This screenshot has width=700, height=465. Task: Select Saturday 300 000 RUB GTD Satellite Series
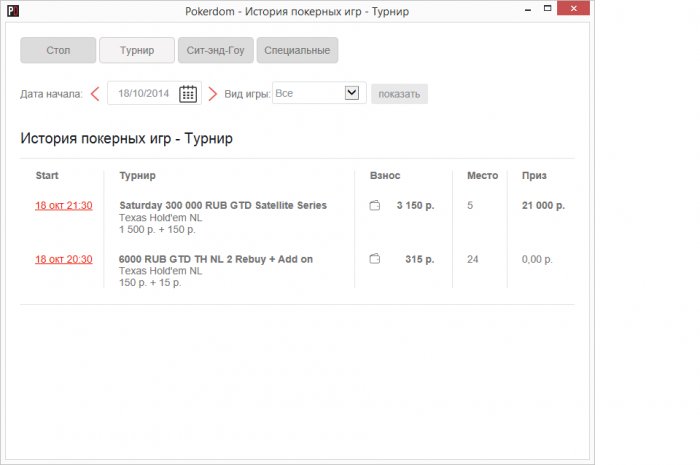pos(223,205)
